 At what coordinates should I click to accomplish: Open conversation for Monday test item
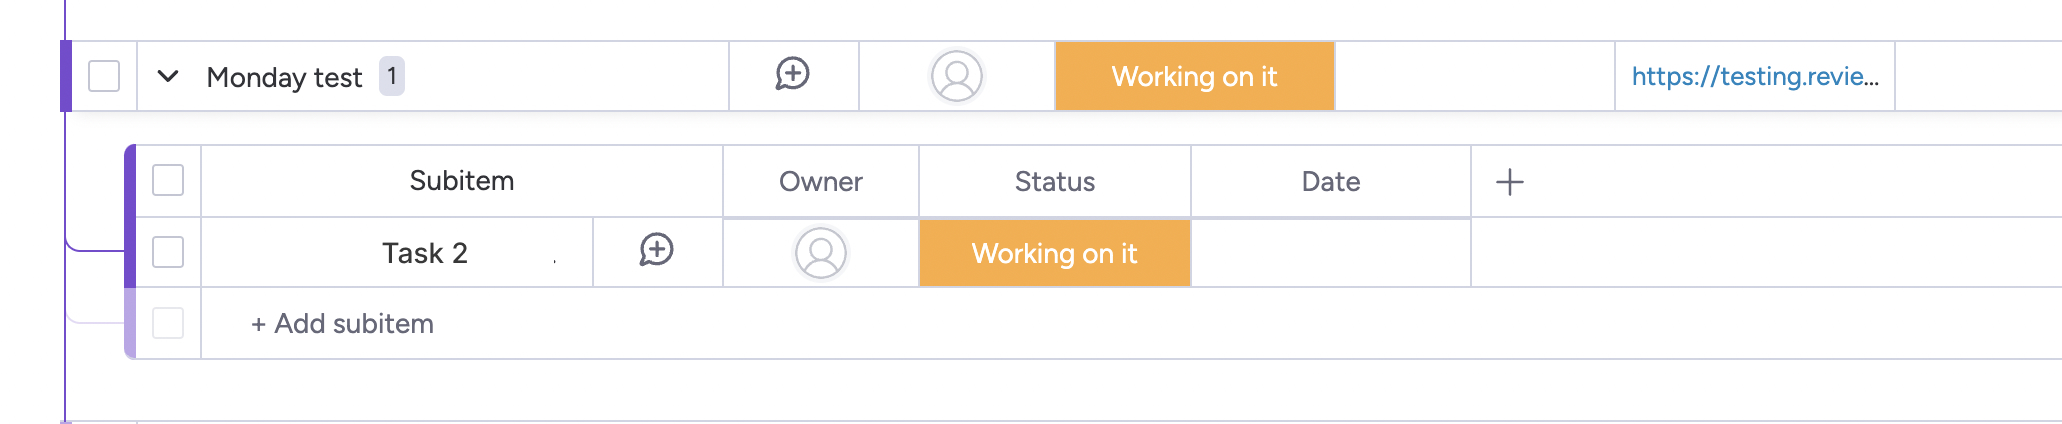(792, 75)
